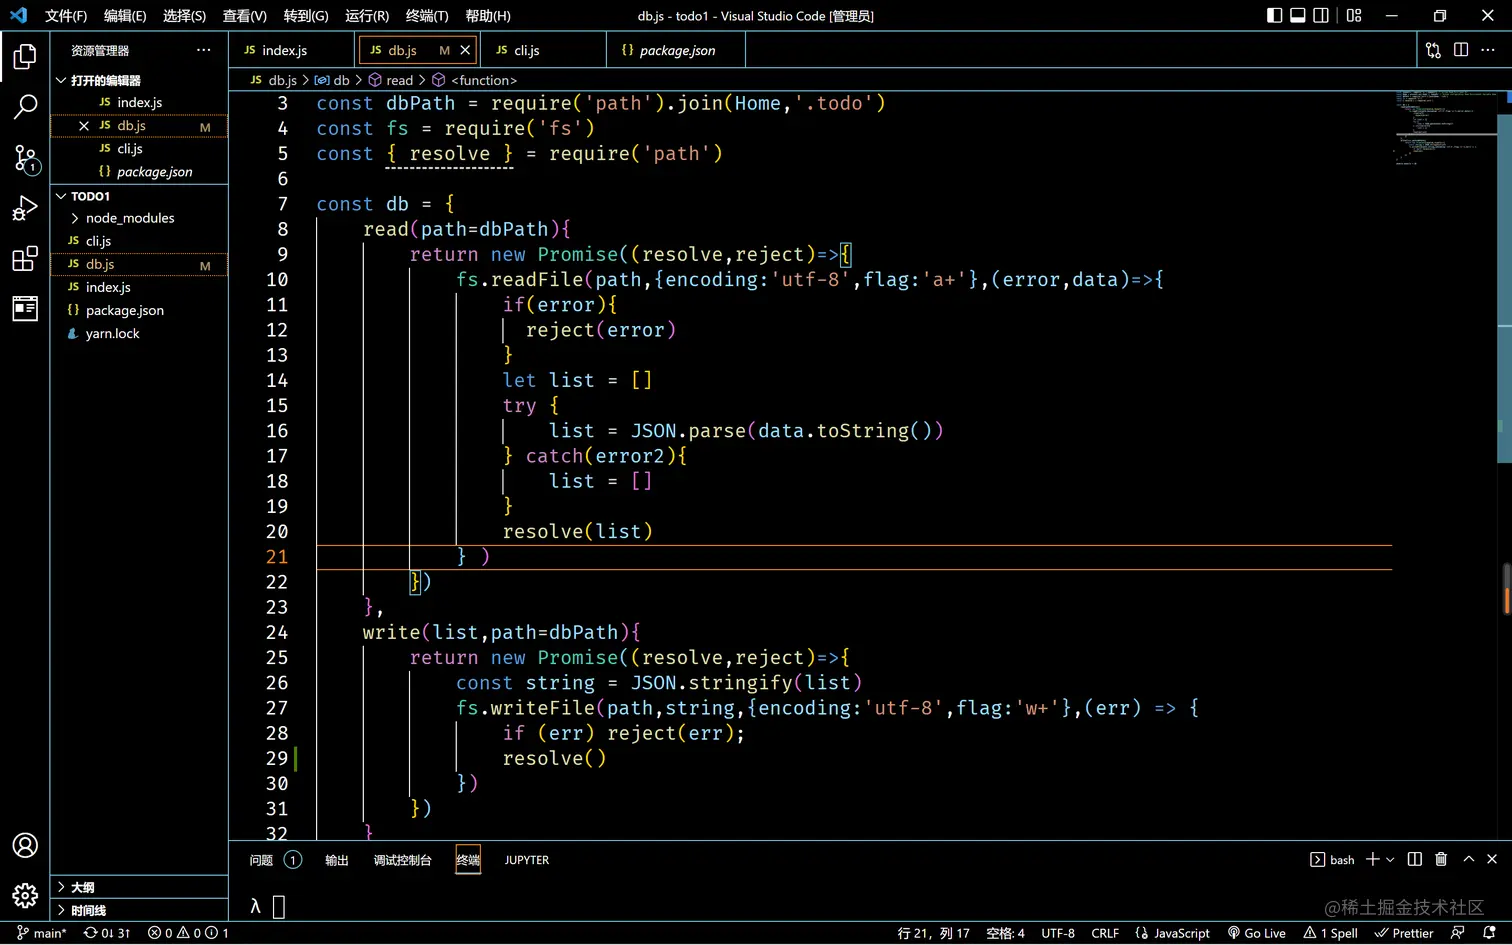The width and height of the screenshot is (1512, 945).
Task: Open editor More Actions ellipsis
Action: (x=1488, y=50)
